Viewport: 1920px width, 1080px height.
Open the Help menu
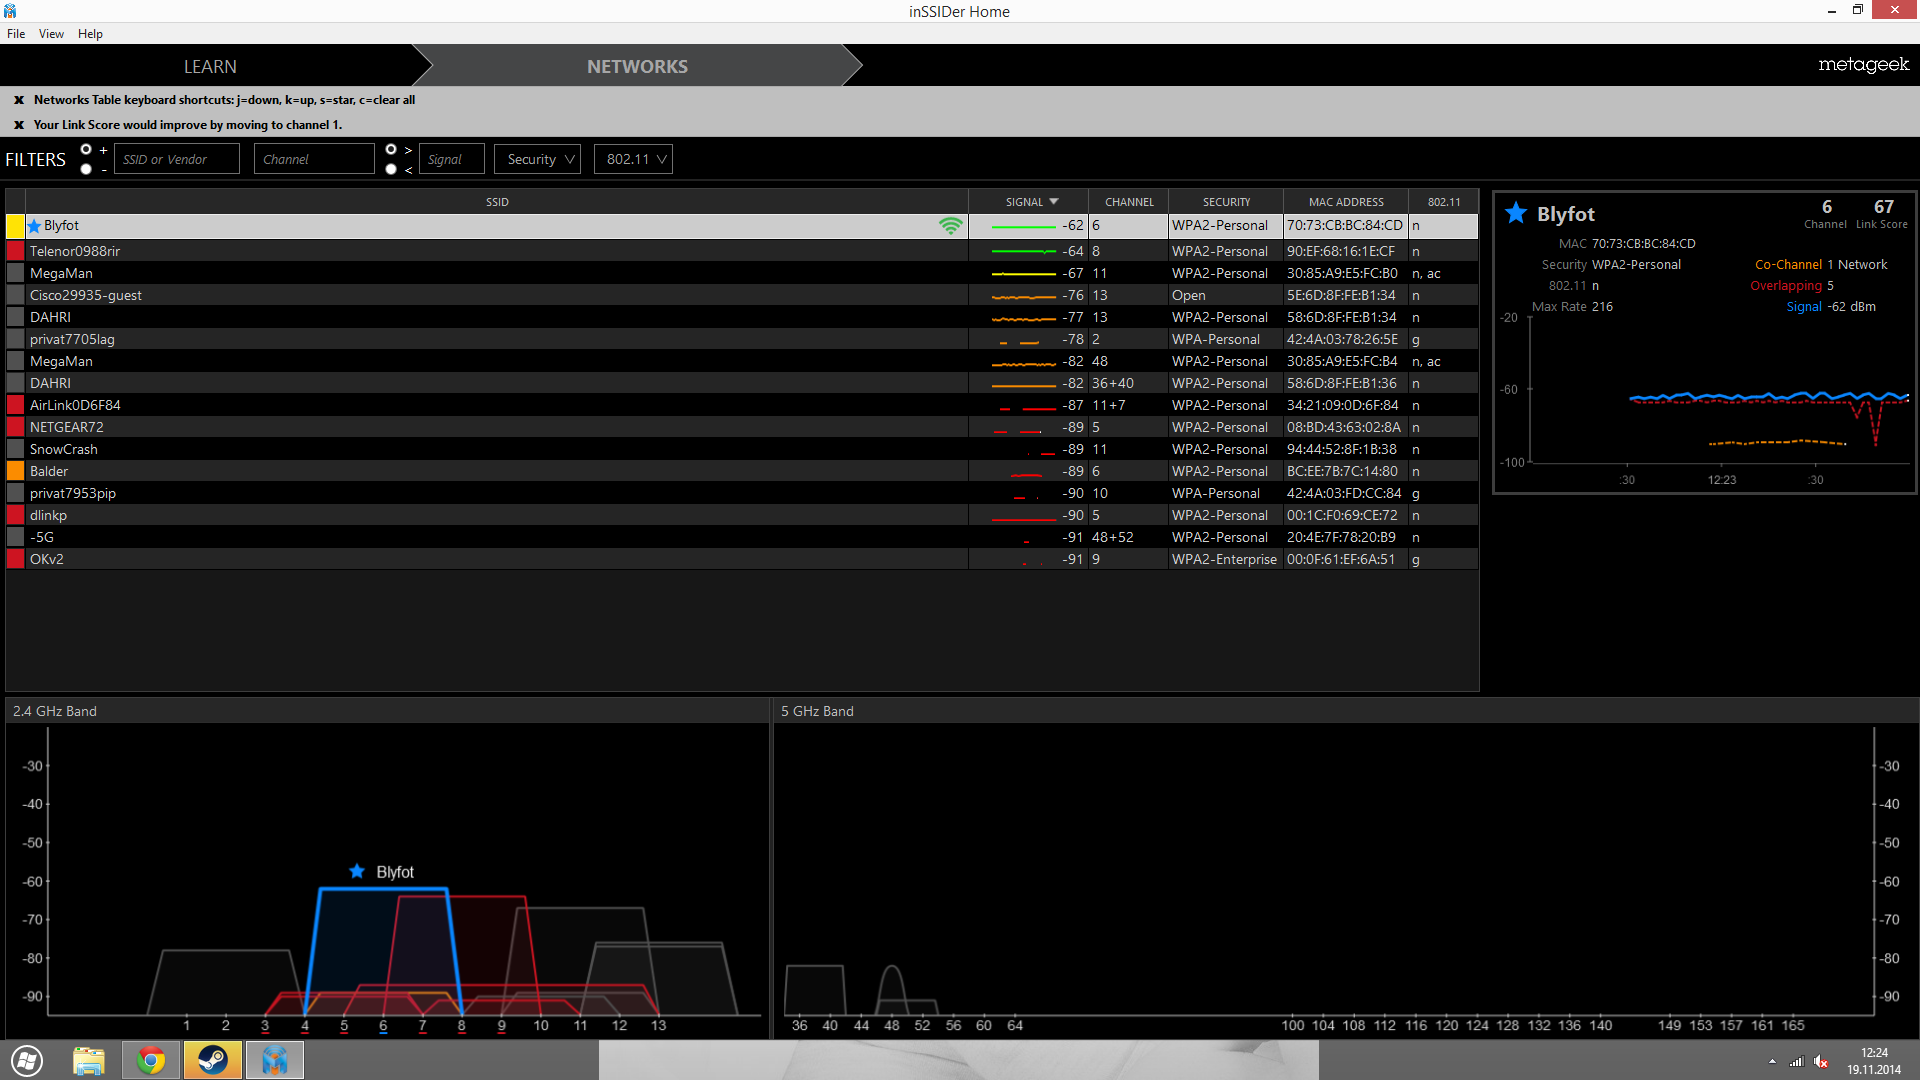click(90, 34)
